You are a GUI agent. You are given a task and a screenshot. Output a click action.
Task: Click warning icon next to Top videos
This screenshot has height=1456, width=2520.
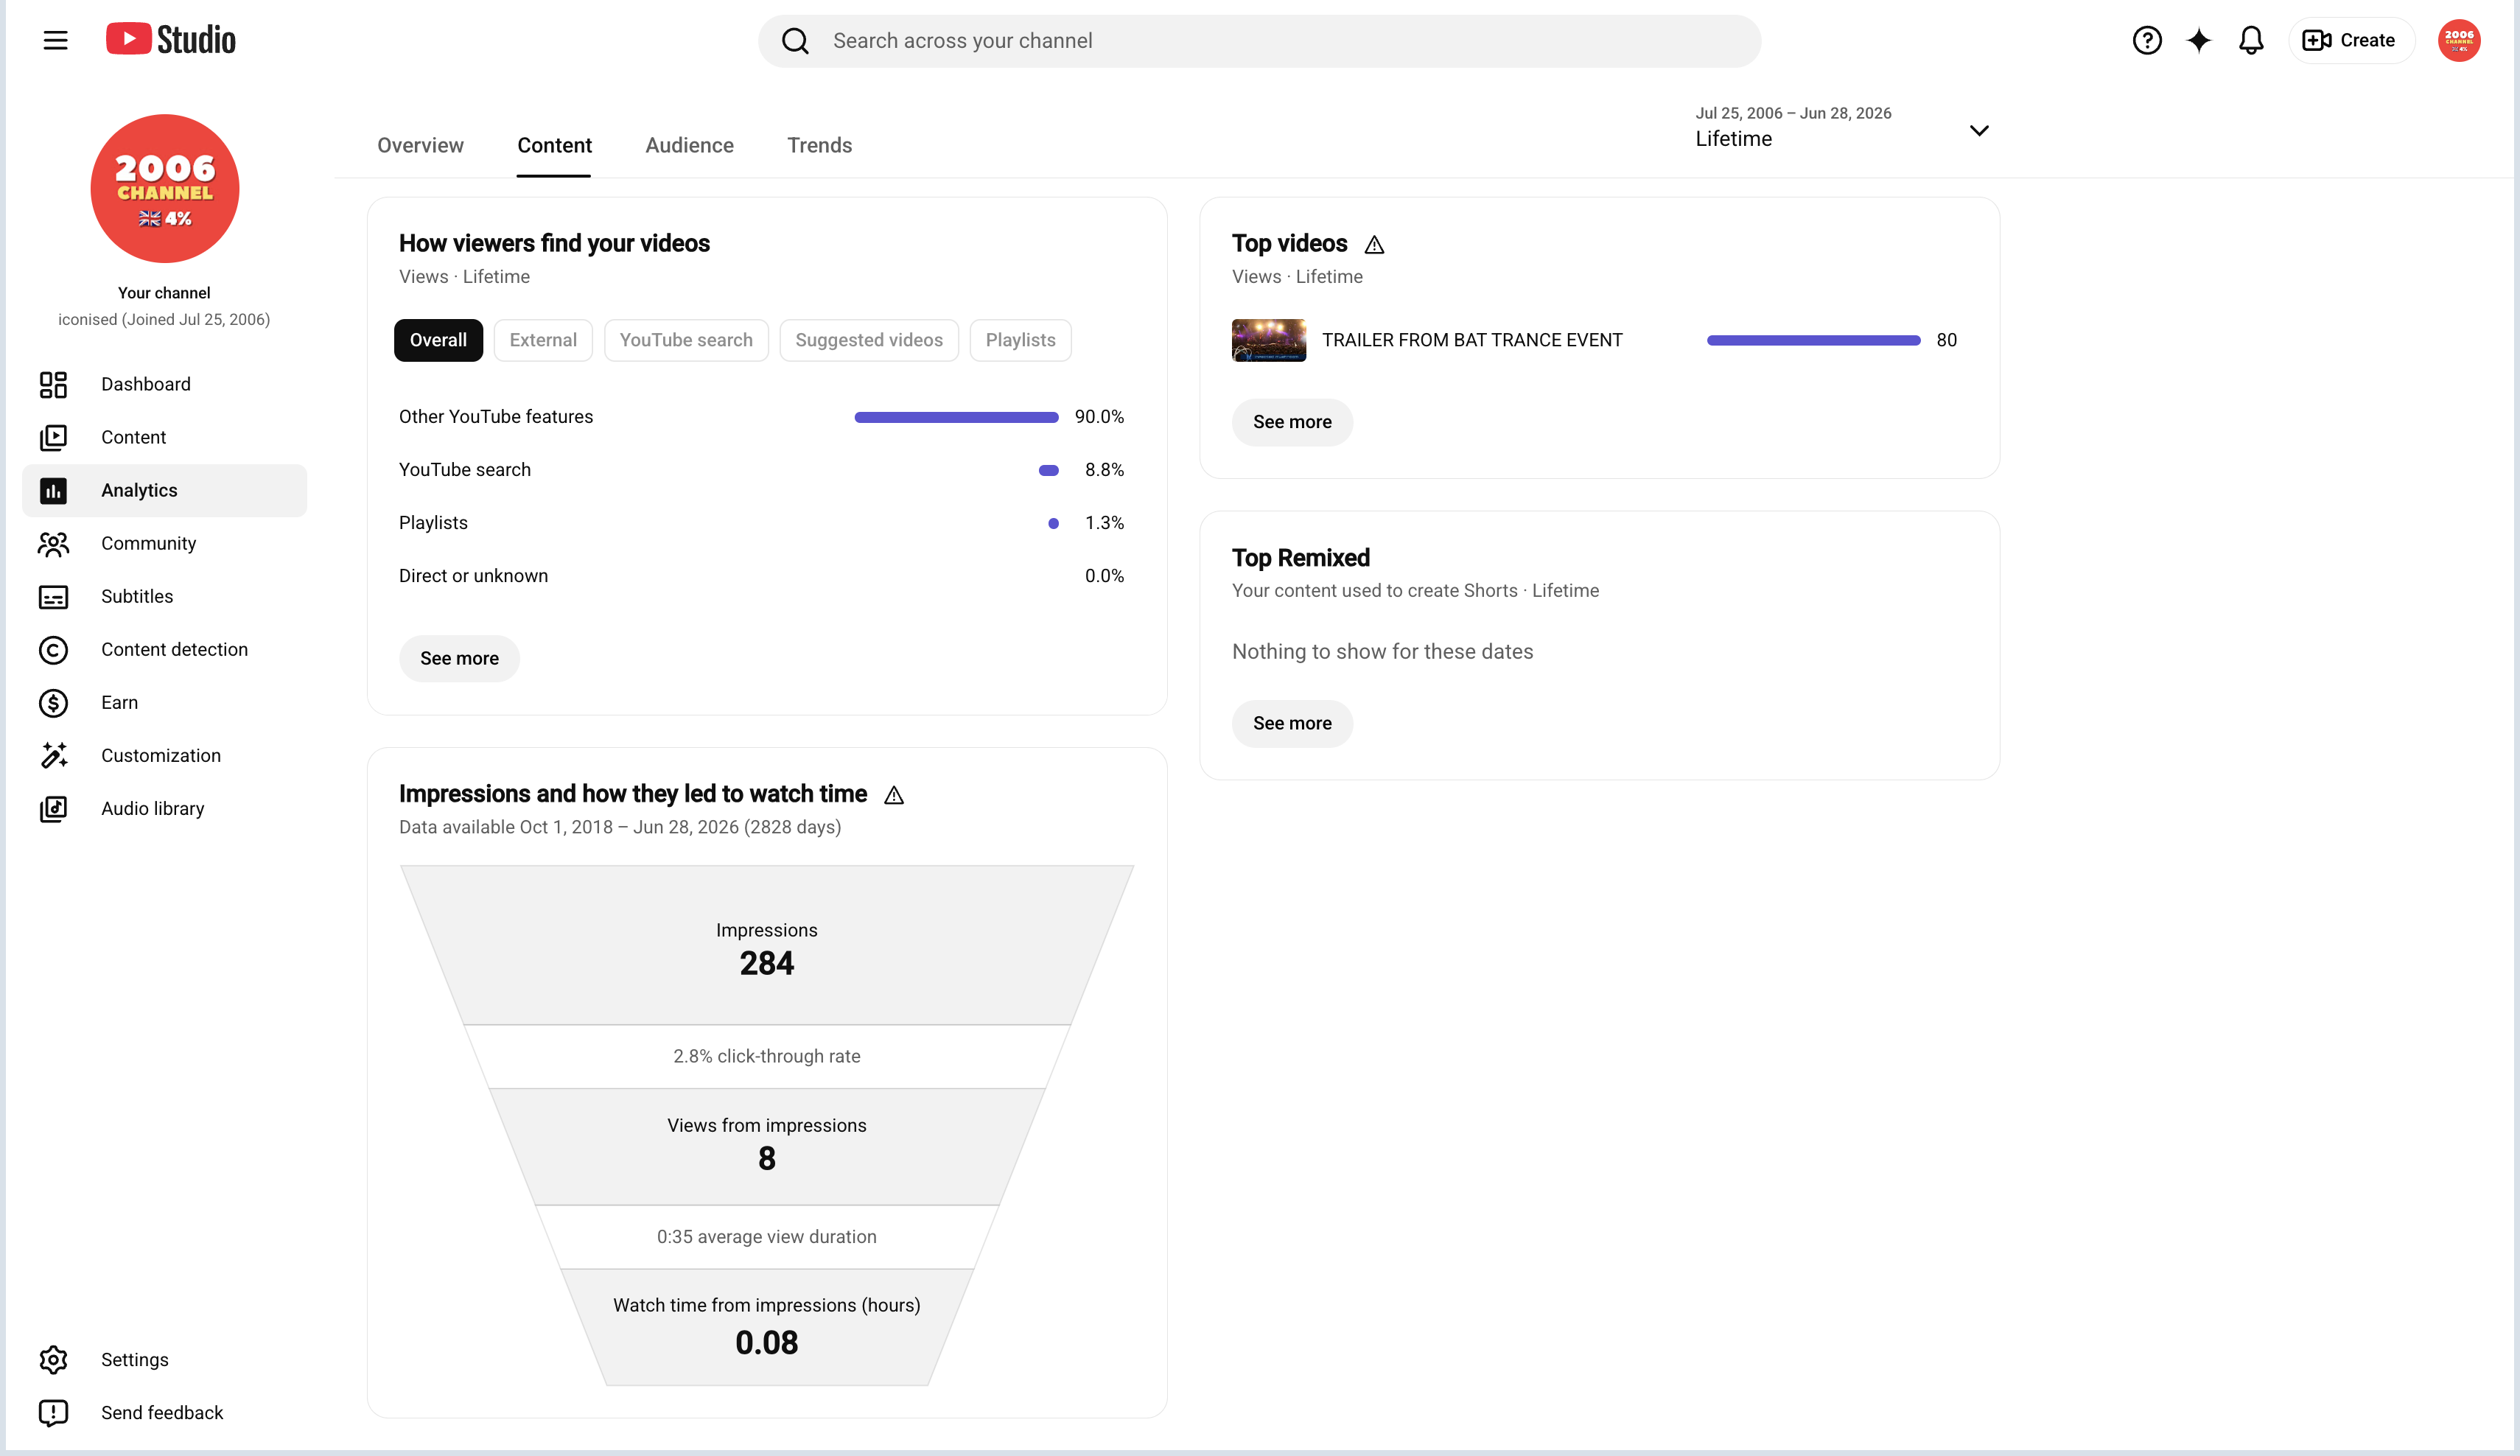(1374, 245)
